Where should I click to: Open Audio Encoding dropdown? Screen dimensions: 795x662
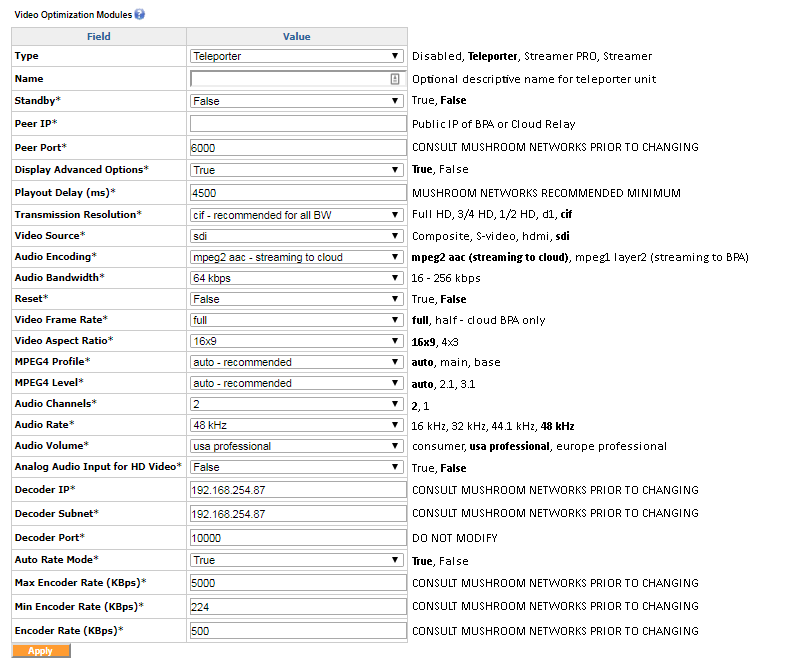coord(297,257)
